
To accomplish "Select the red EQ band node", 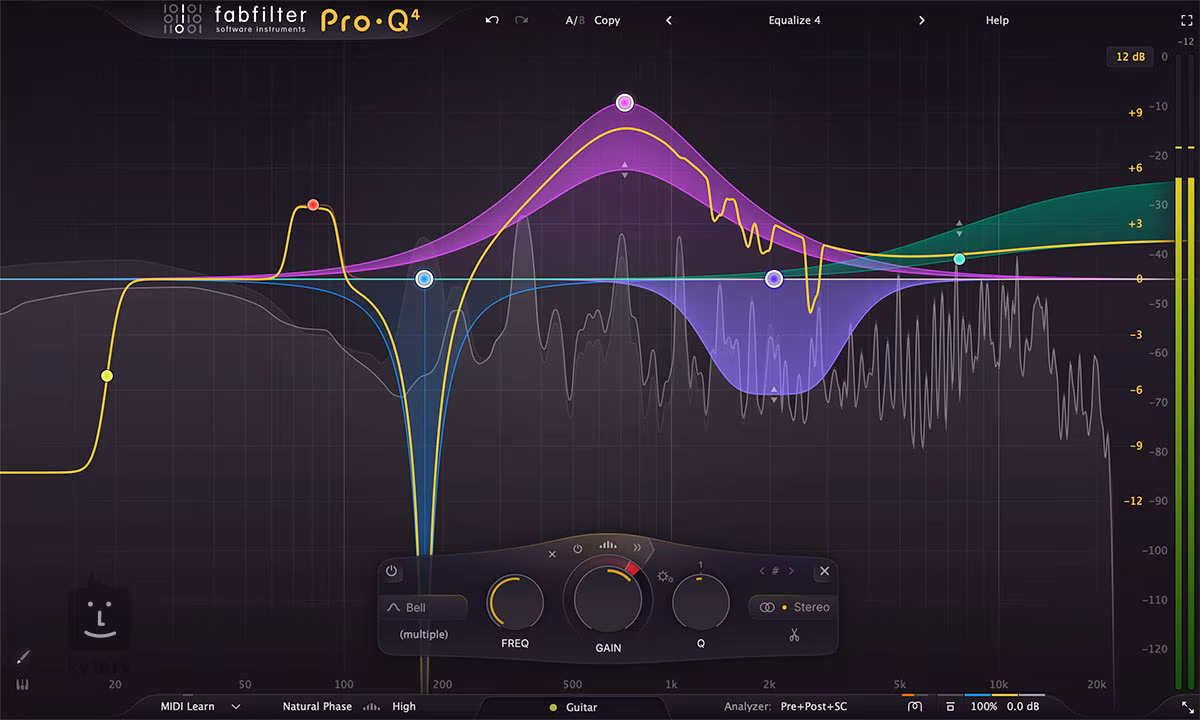I will tap(313, 204).
